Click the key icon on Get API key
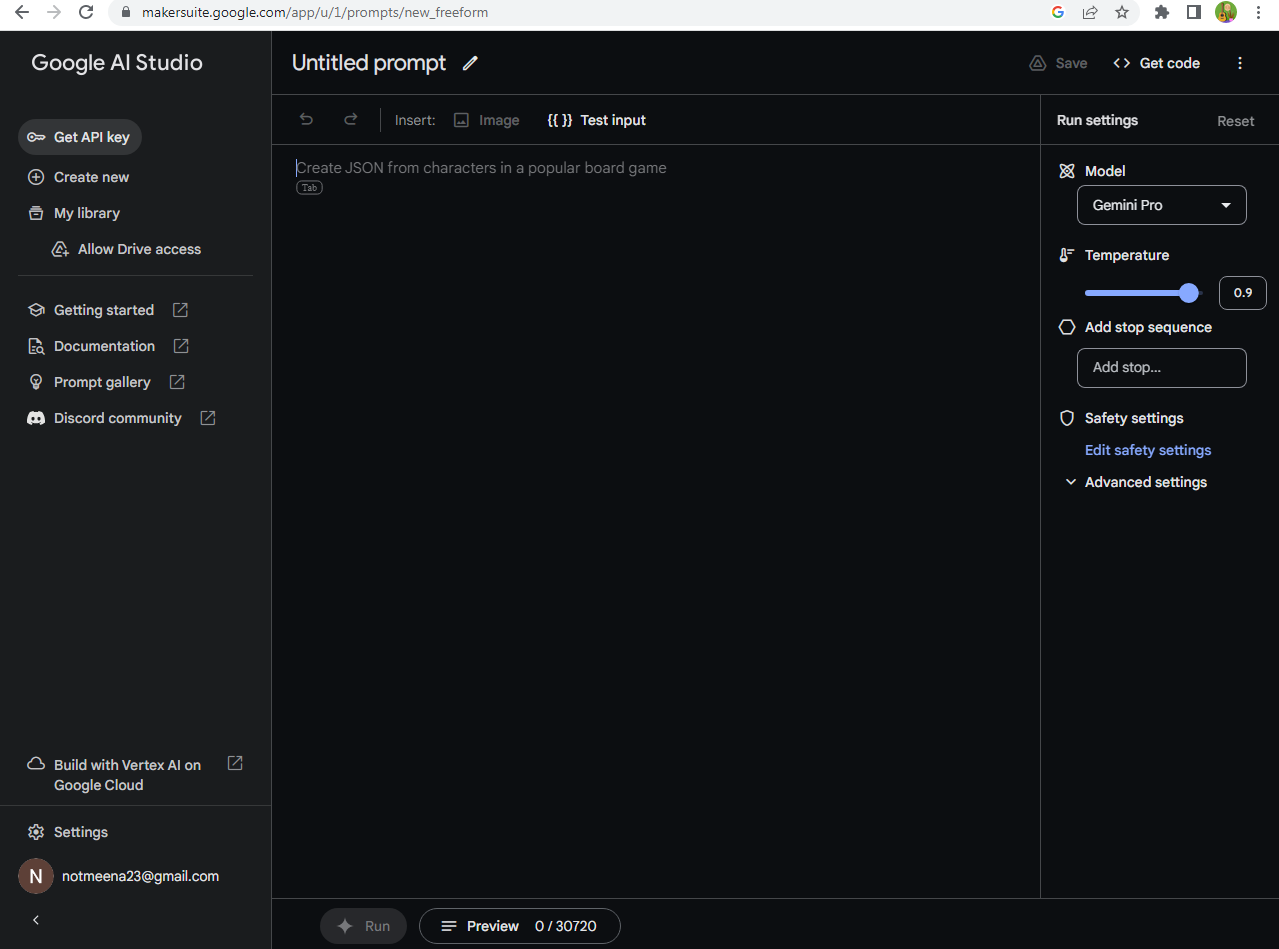The height and width of the screenshot is (949, 1279). click(36, 137)
